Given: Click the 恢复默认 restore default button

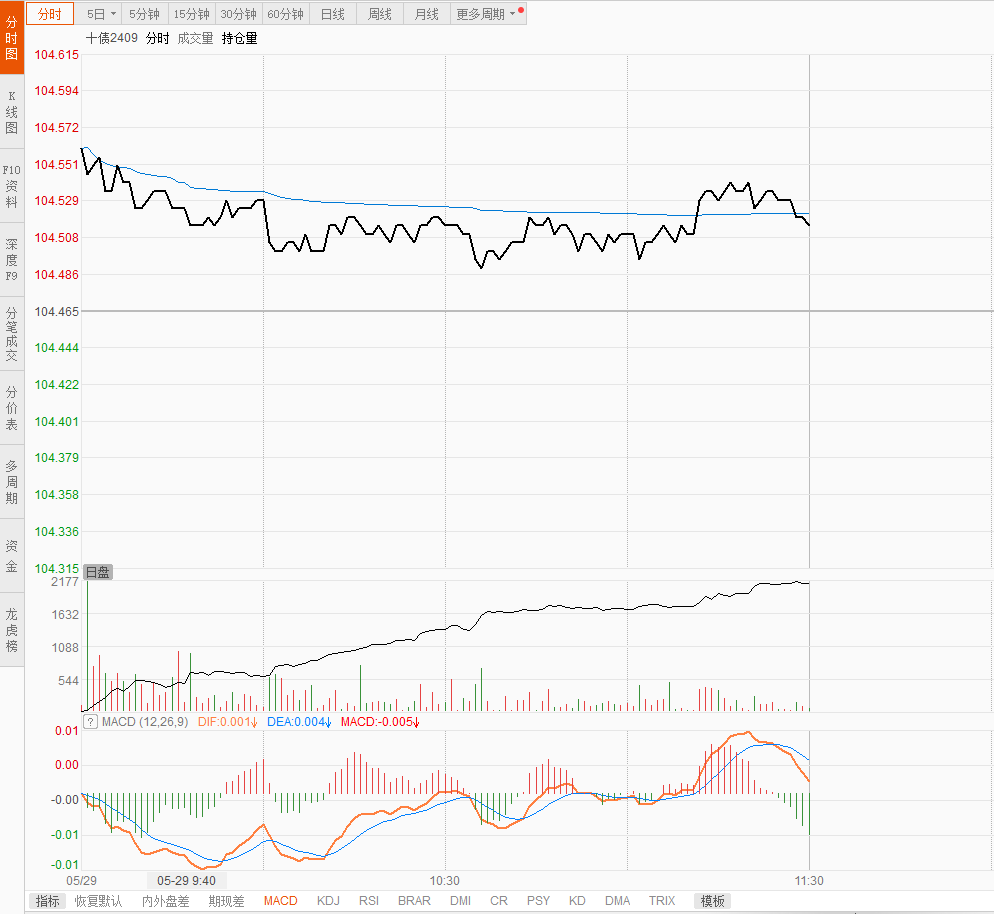Looking at the screenshot, I should click(x=98, y=901).
